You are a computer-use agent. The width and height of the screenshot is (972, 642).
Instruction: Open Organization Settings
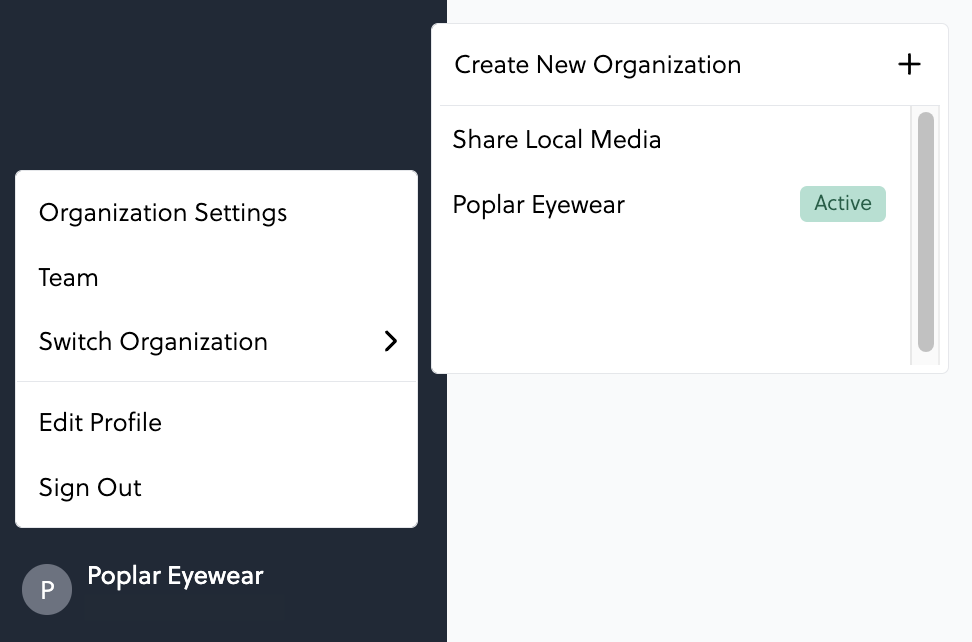216,213
